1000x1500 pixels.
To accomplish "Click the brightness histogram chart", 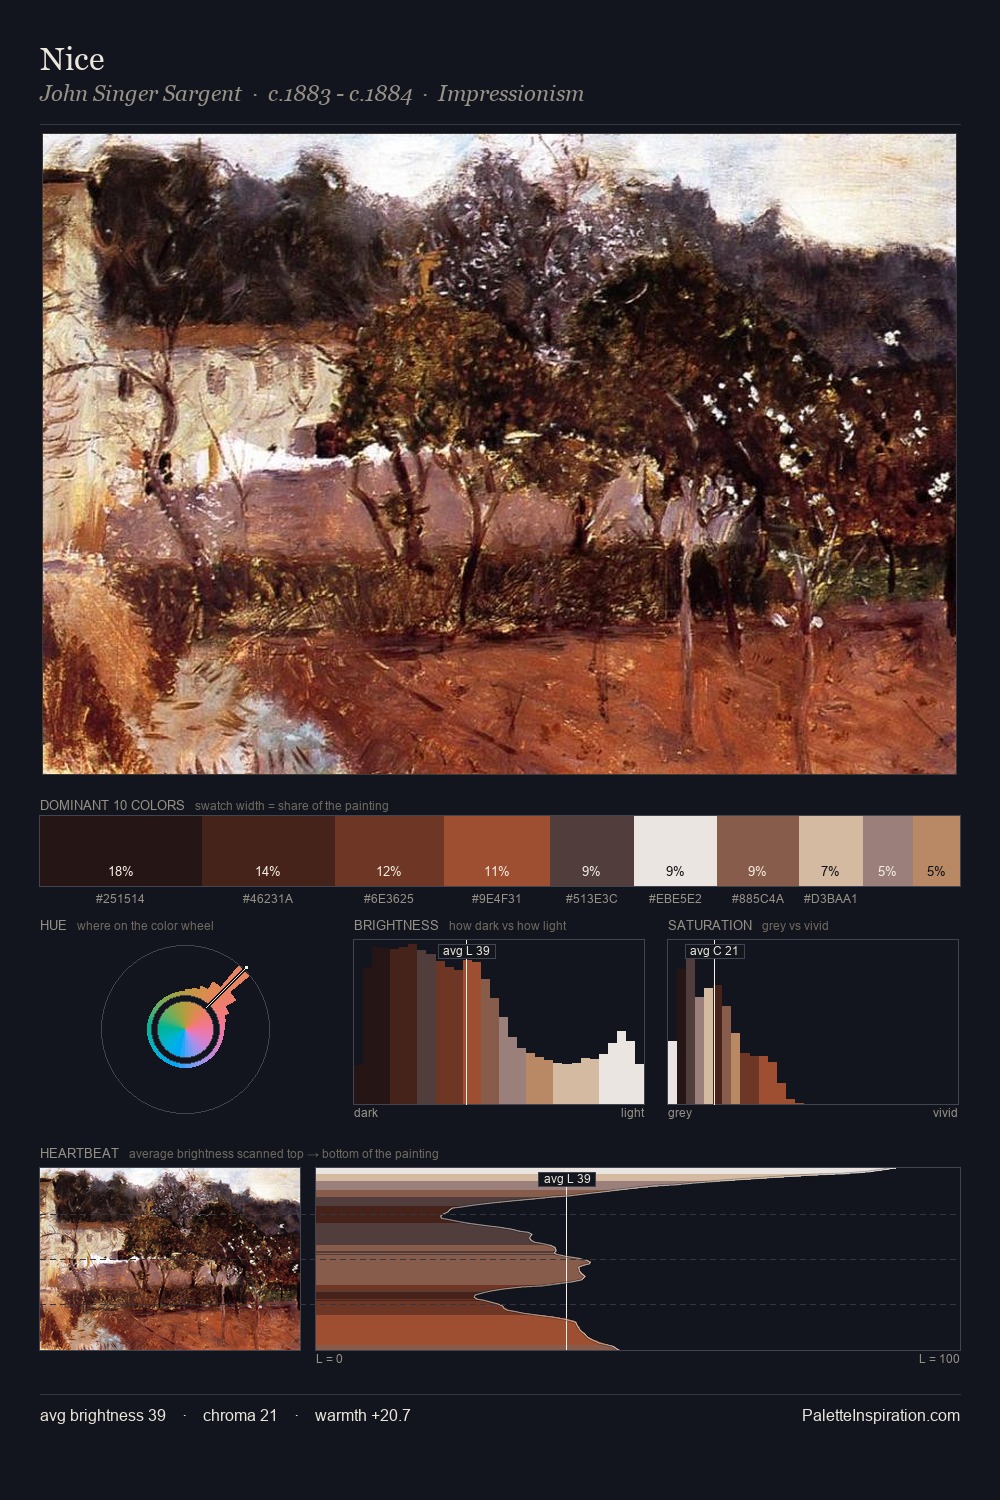I will [499, 1022].
